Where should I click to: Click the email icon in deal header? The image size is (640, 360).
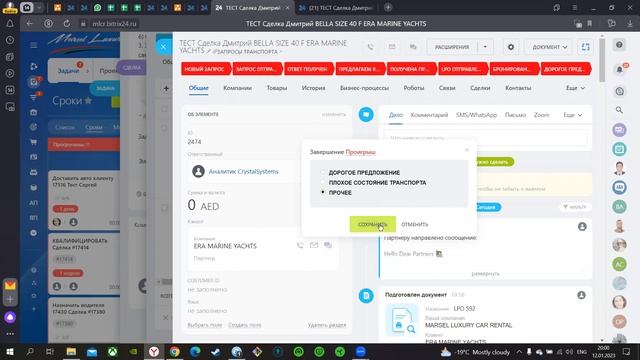(x=392, y=47)
